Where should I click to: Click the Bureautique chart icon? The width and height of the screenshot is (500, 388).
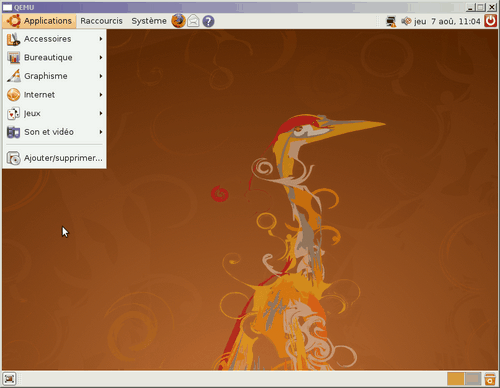click(13, 58)
